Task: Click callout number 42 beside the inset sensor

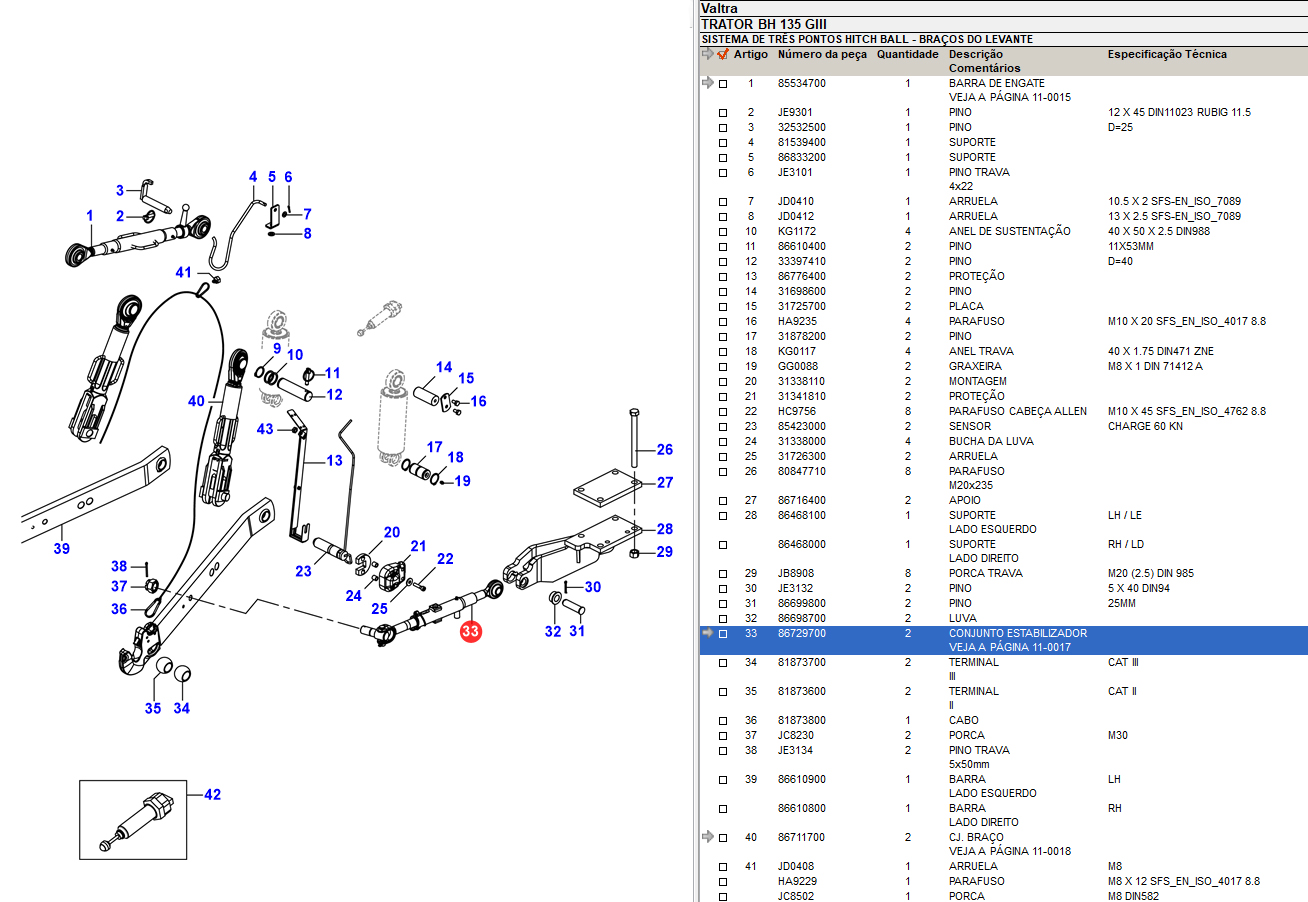Action: click(x=212, y=795)
